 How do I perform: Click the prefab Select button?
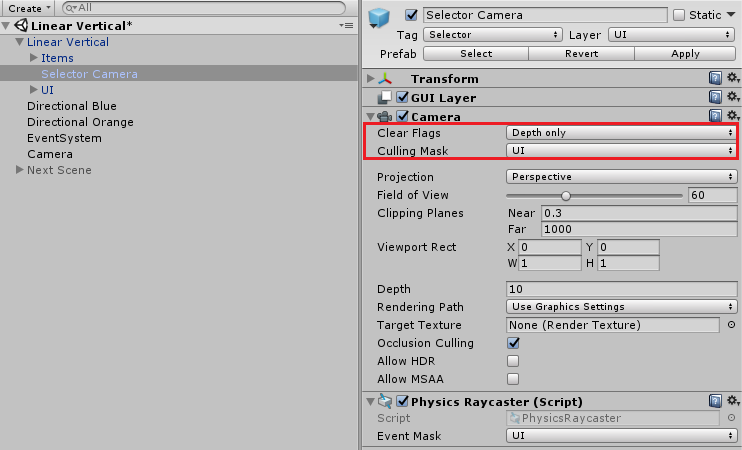click(x=476, y=53)
